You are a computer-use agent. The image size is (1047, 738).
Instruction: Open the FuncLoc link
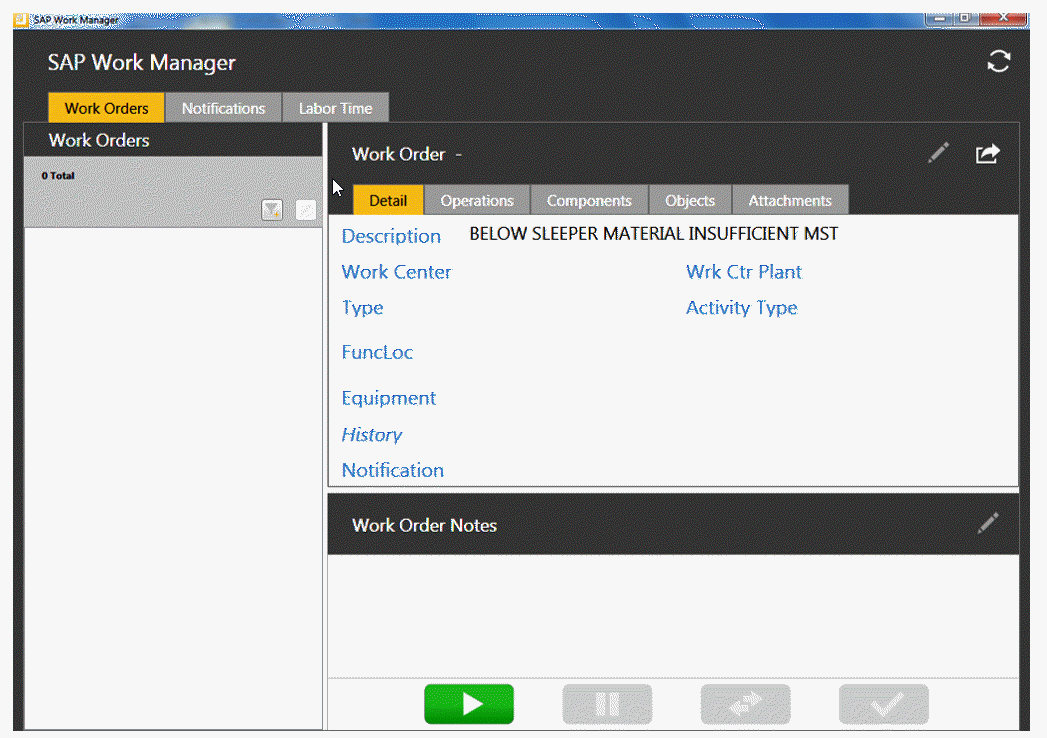tap(377, 352)
